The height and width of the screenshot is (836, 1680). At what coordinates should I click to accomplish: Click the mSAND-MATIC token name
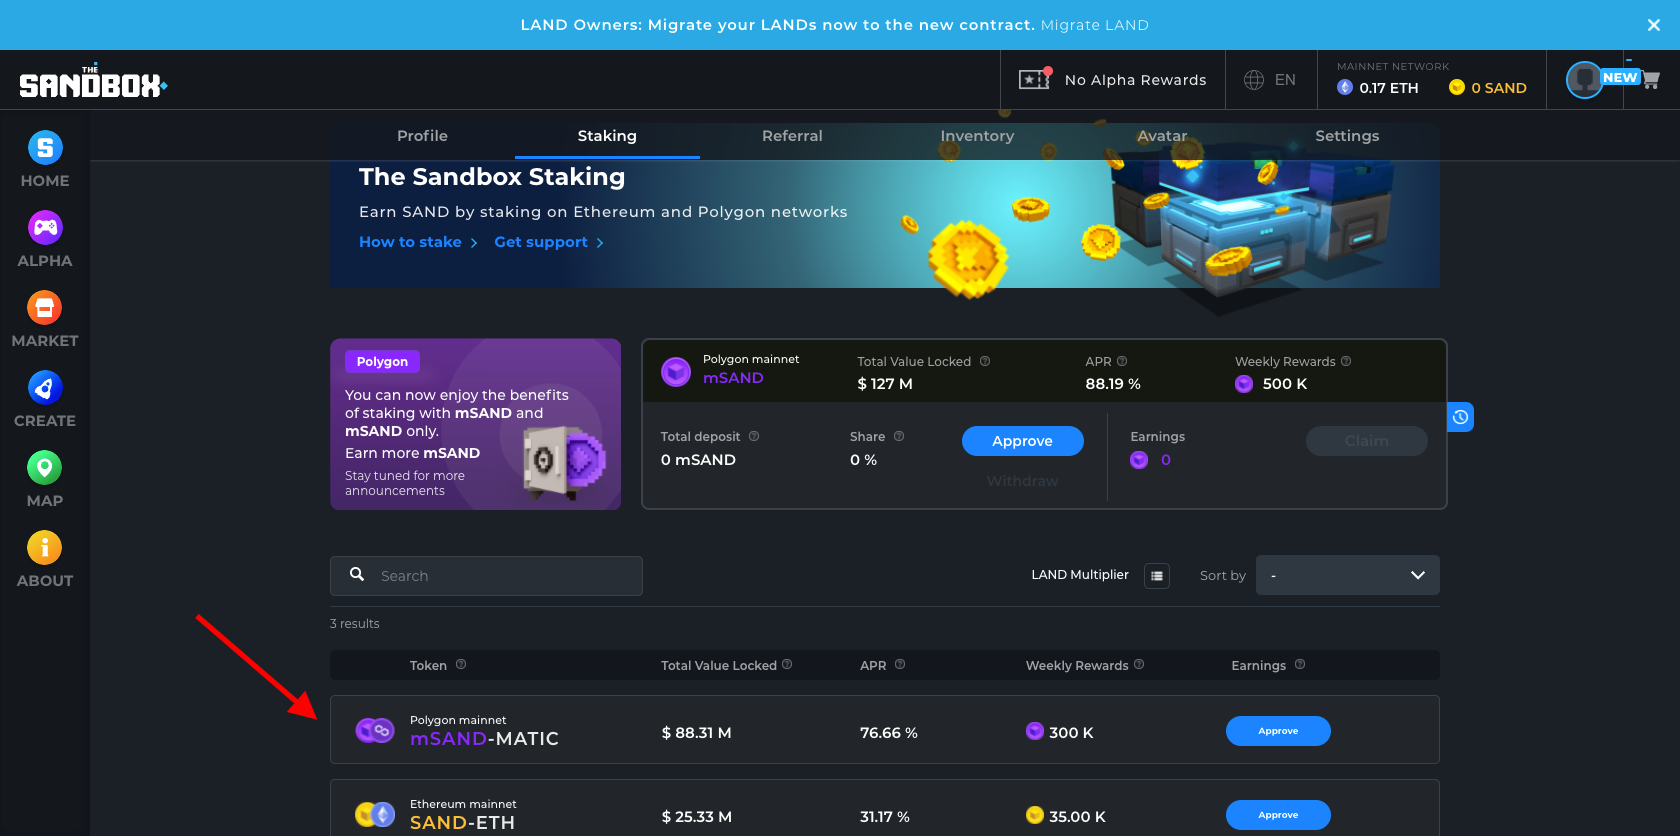pyautogui.click(x=484, y=739)
